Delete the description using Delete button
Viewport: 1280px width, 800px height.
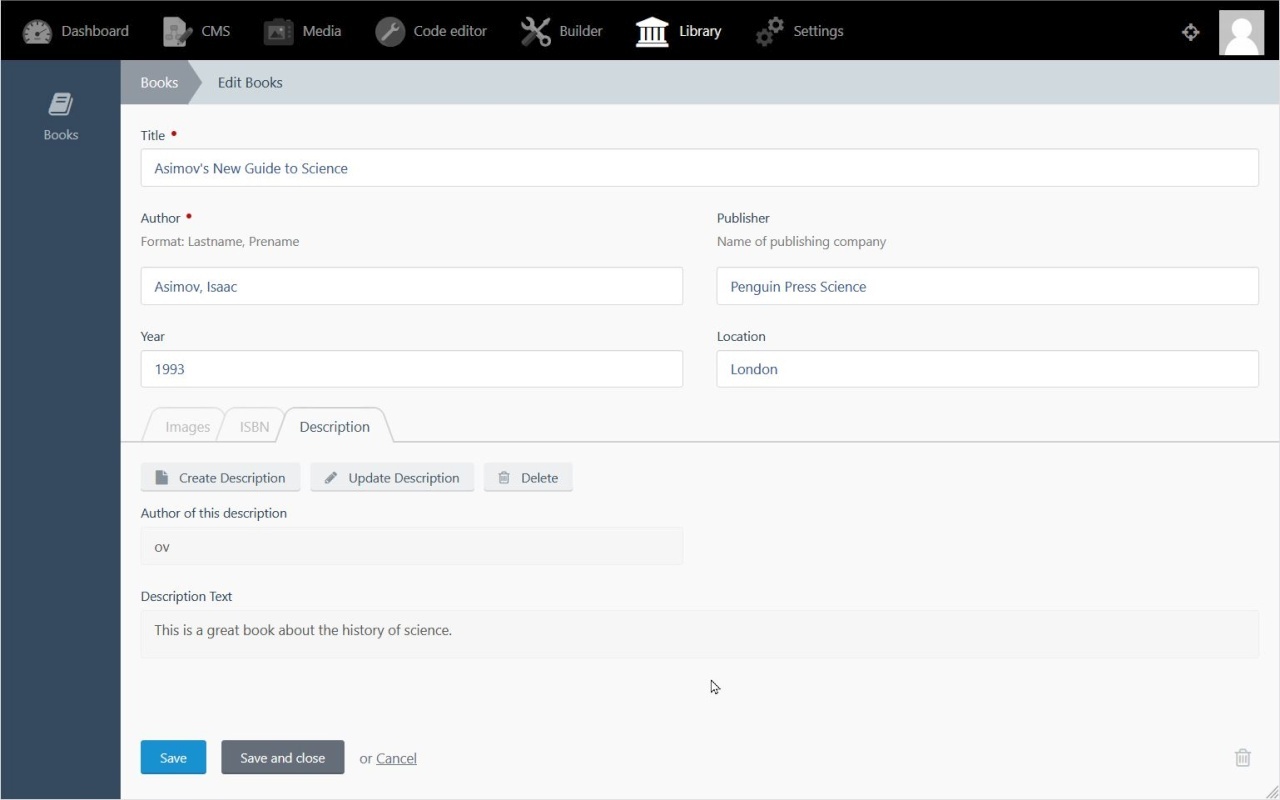pyautogui.click(x=528, y=478)
